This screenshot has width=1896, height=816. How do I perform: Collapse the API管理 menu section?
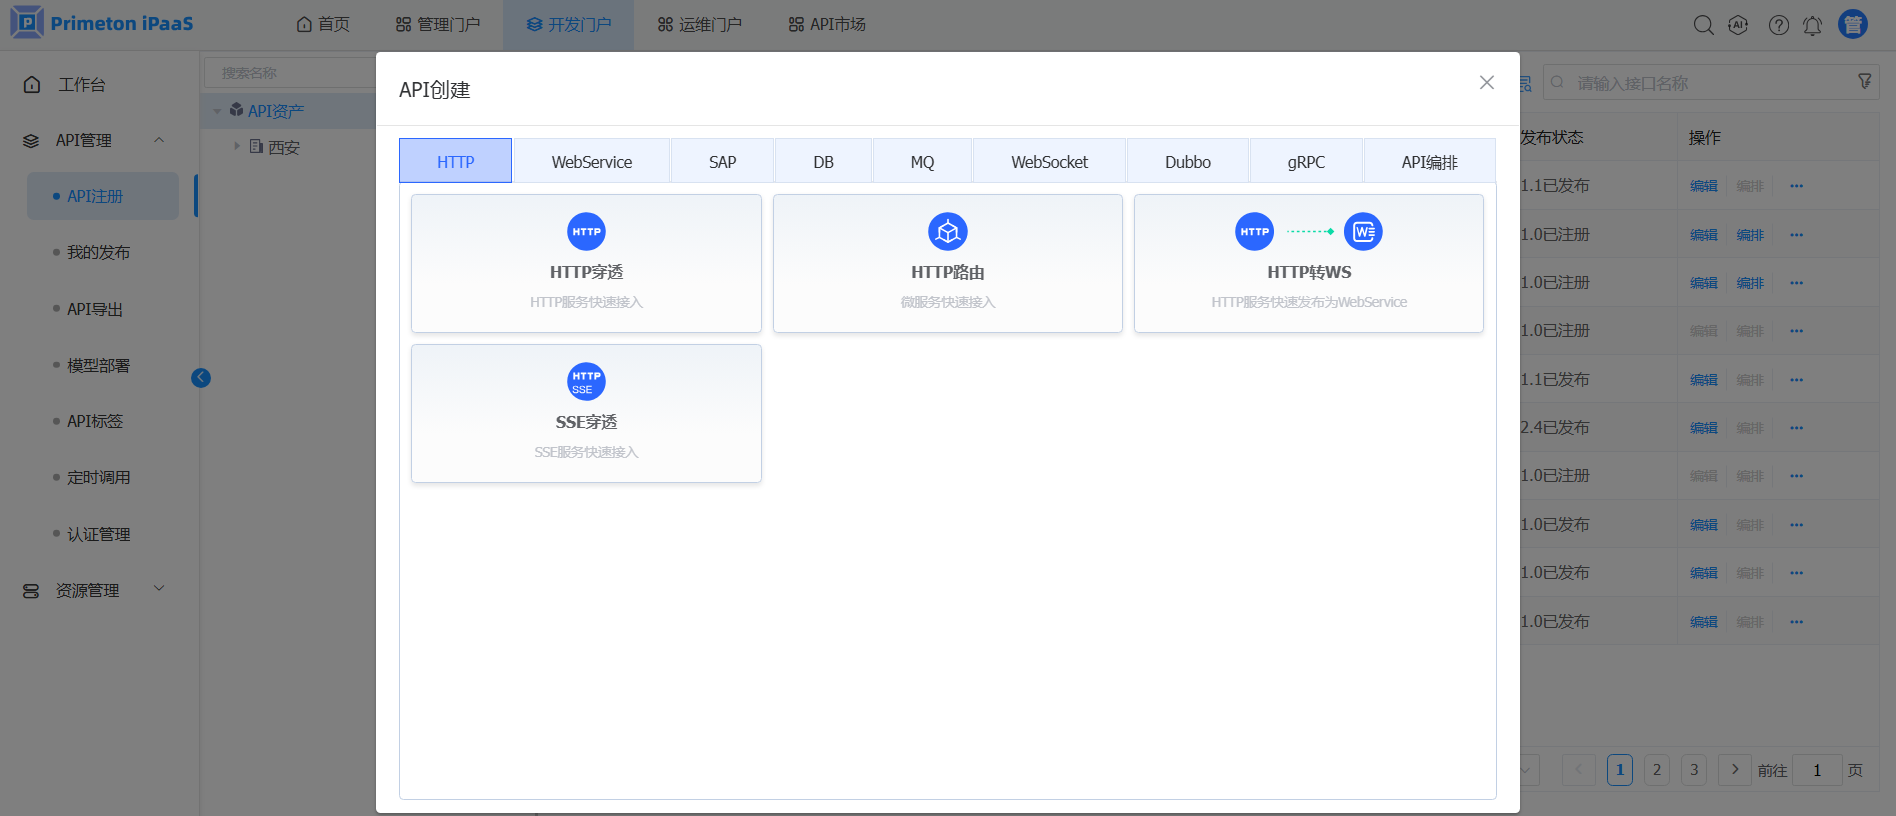click(x=159, y=140)
